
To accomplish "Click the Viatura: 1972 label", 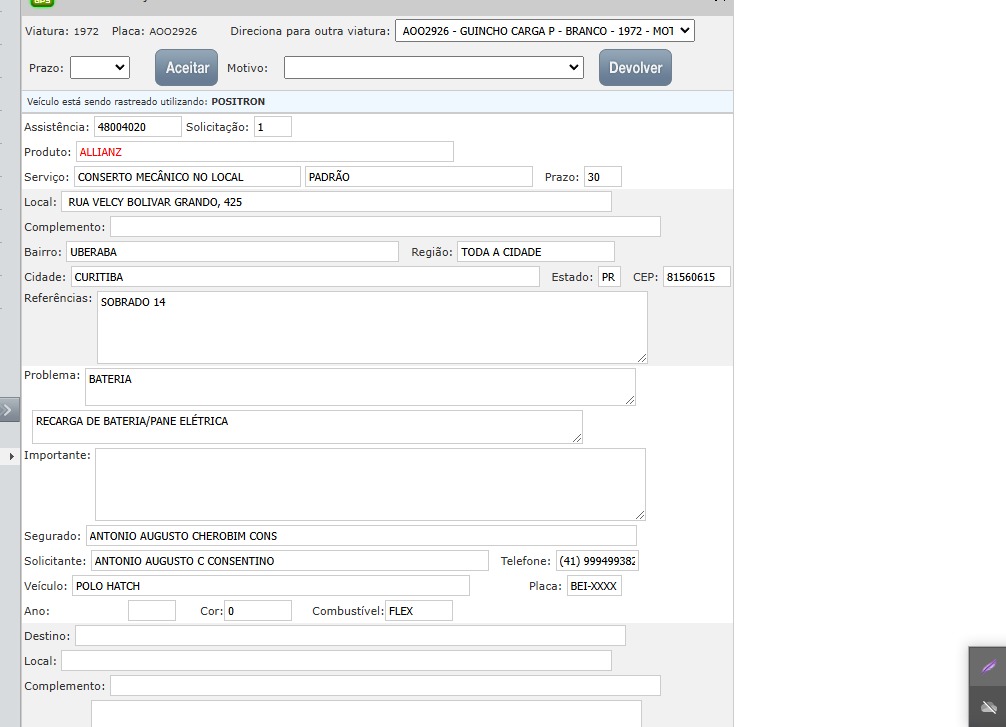I will [62, 31].
